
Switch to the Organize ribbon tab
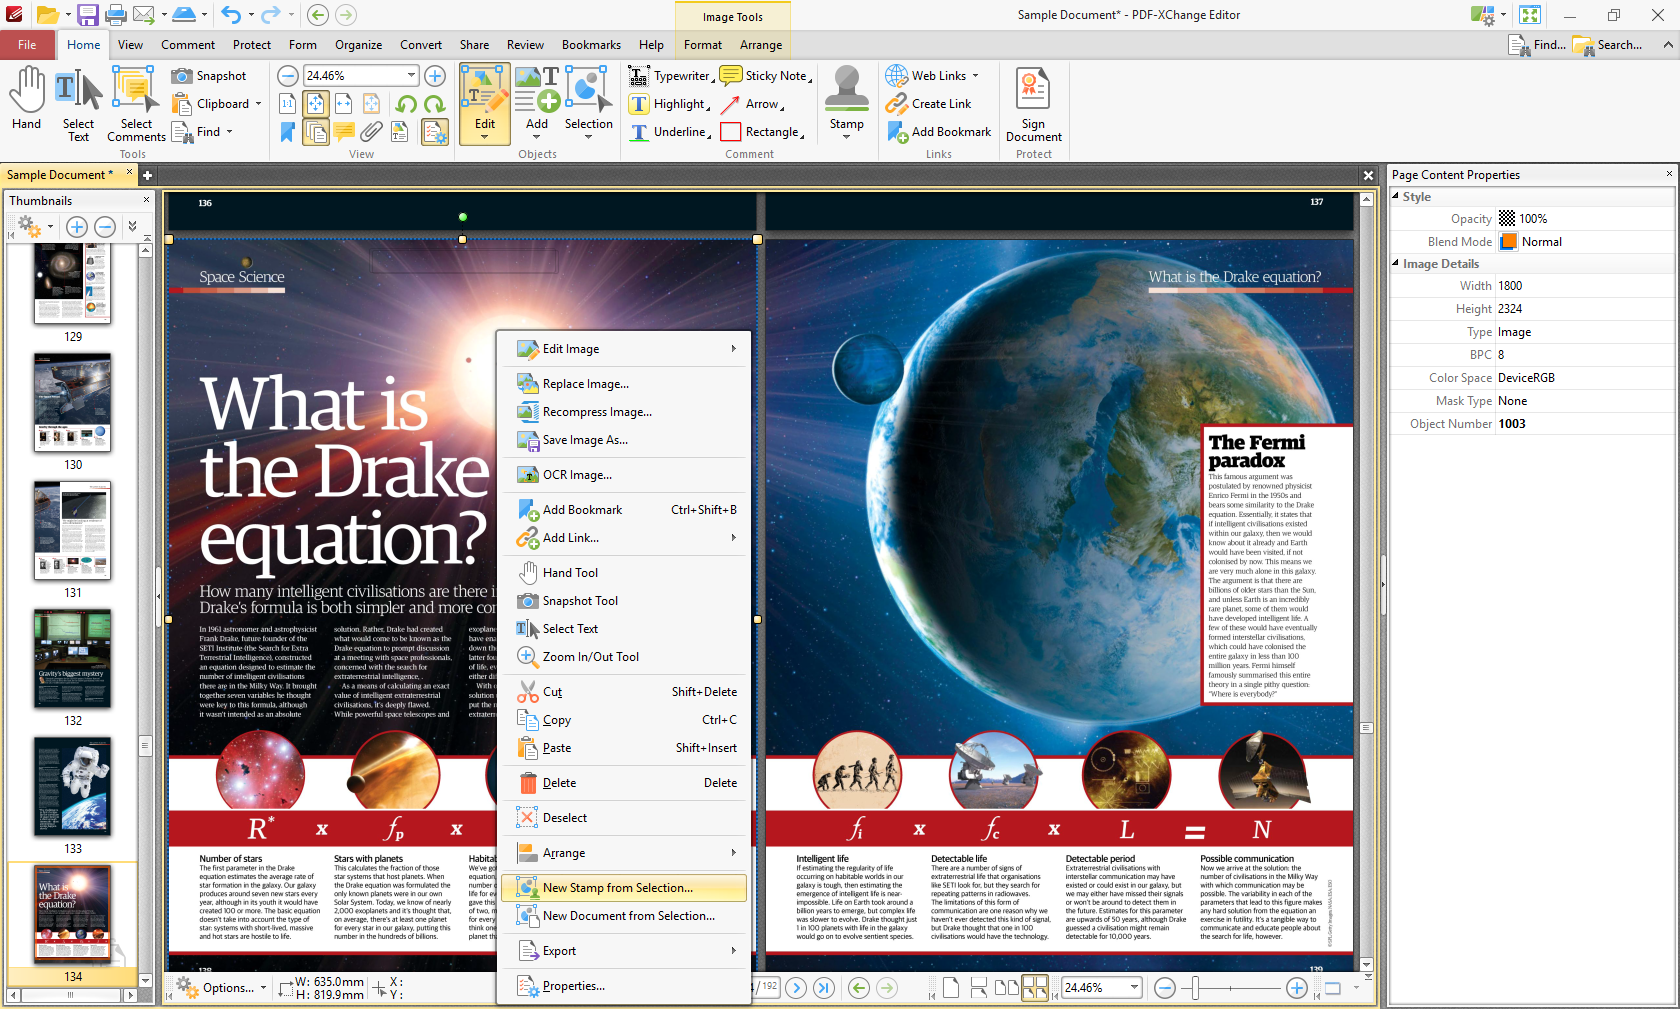[x=358, y=44]
